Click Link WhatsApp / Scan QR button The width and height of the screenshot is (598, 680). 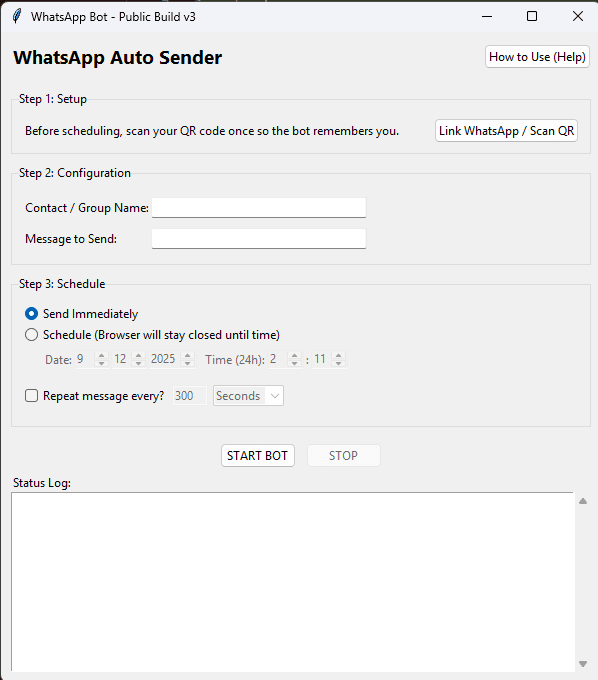click(506, 131)
